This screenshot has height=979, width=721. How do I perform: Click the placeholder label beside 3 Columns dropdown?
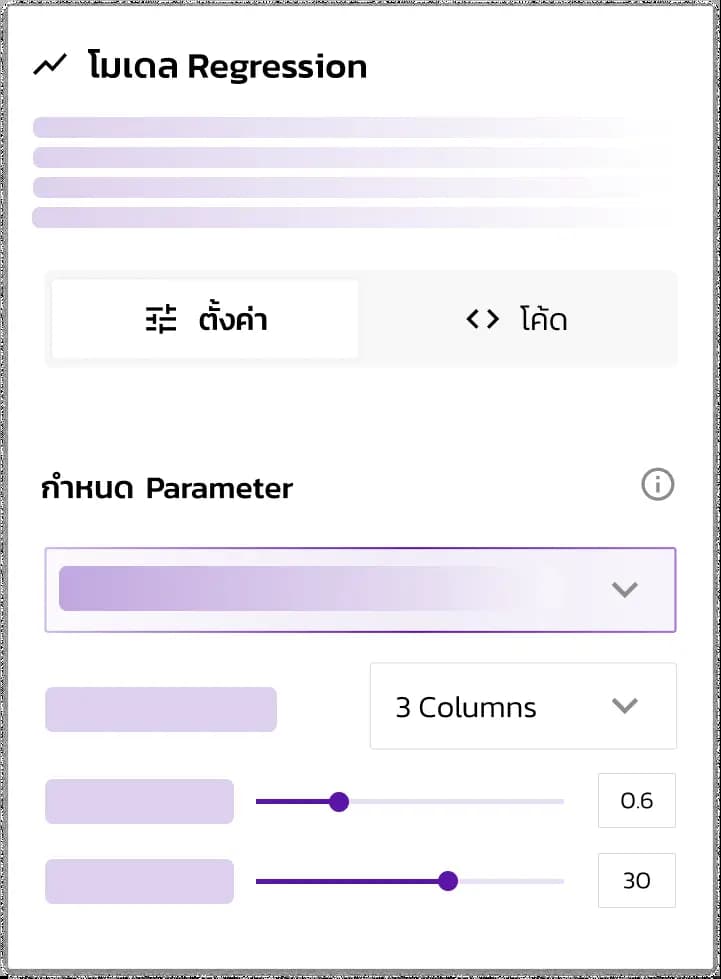tap(161, 709)
